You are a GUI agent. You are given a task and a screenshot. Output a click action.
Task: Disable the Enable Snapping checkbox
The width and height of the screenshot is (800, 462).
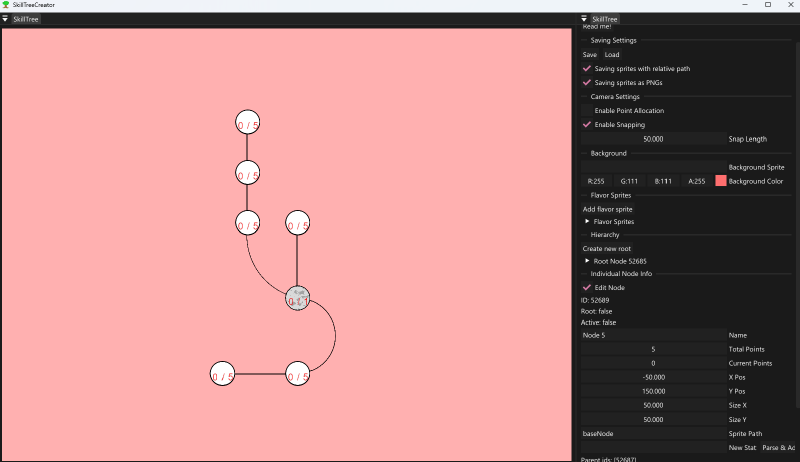coord(587,125)
